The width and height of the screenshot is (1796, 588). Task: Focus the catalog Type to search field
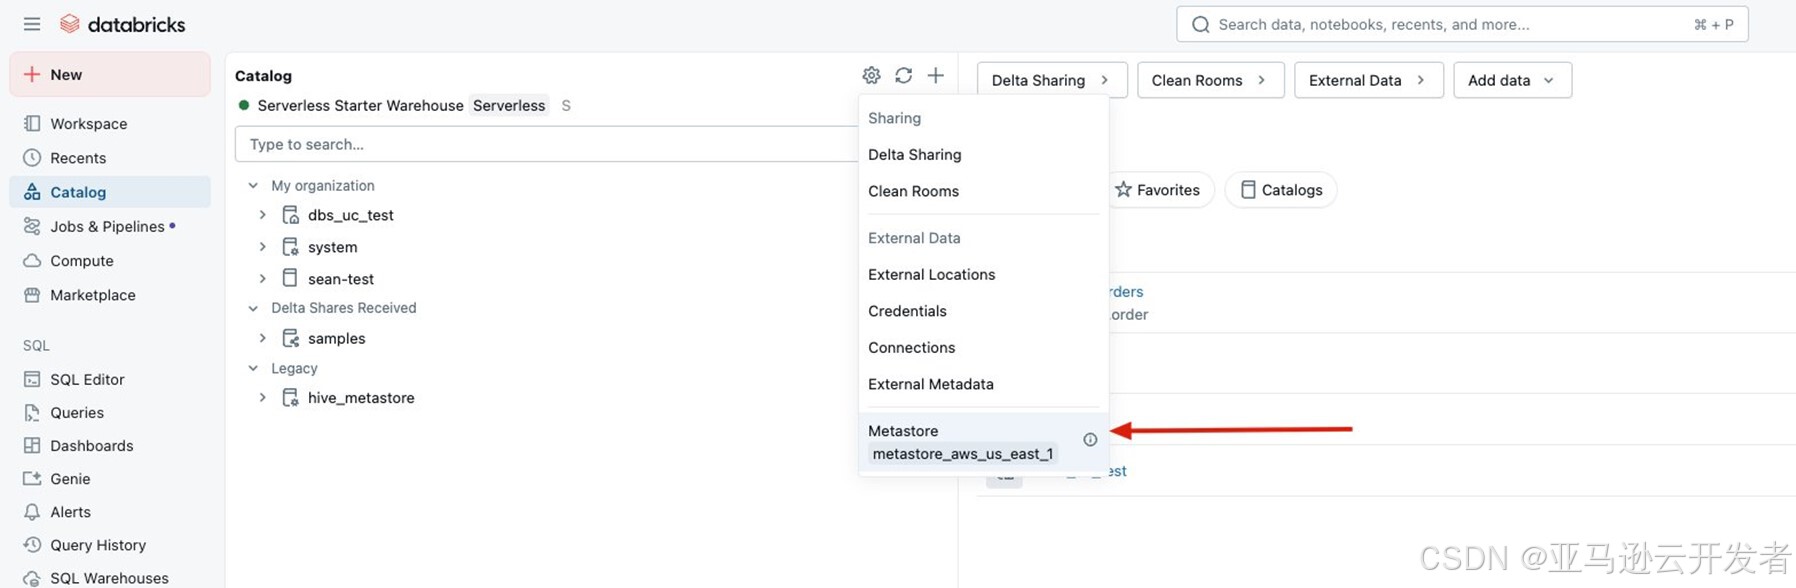(546, 144)
